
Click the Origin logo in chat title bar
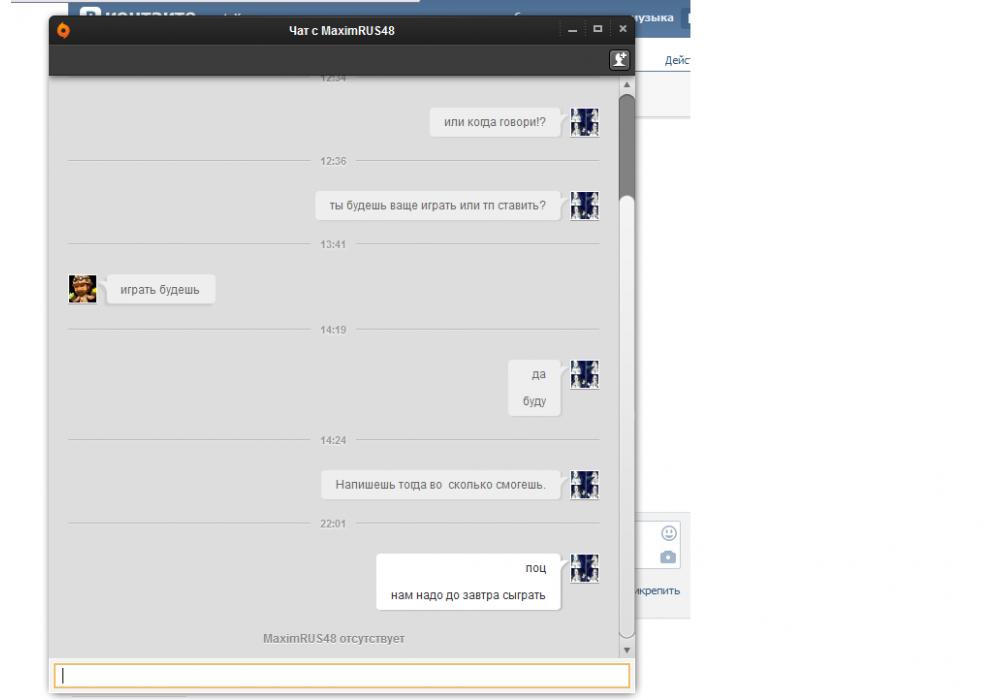[x=65, y=29]
